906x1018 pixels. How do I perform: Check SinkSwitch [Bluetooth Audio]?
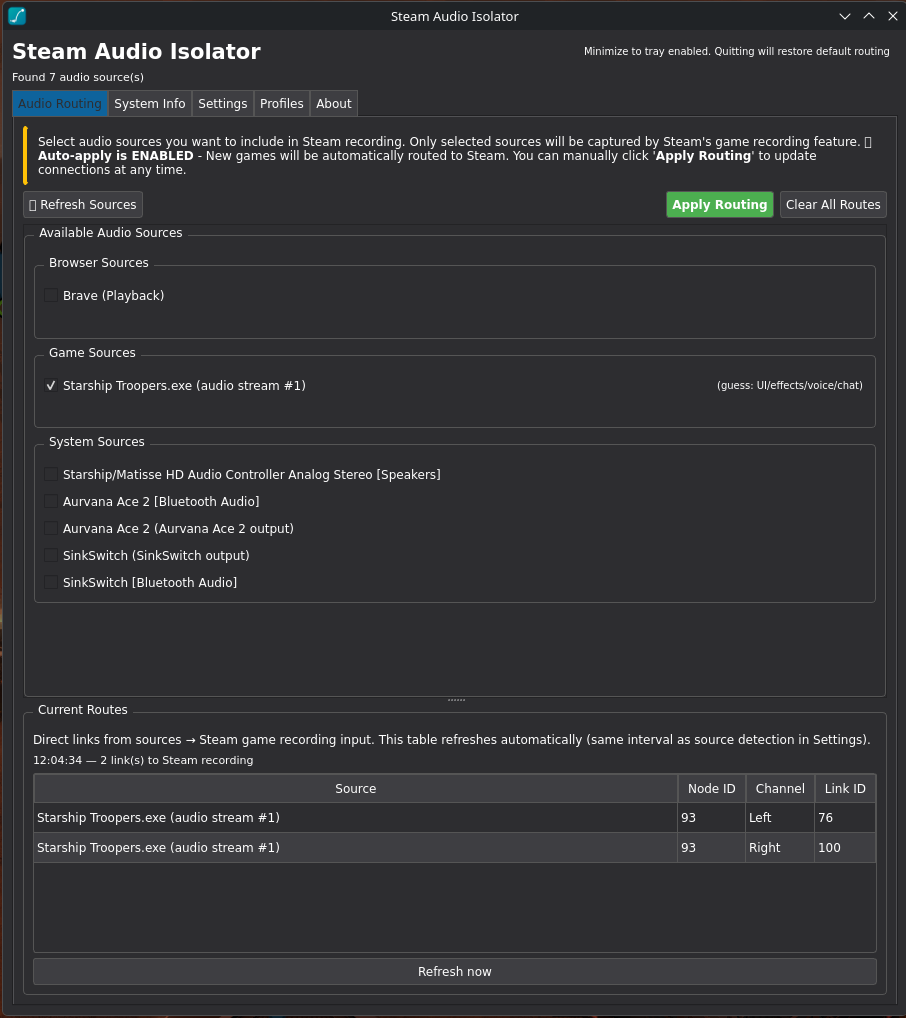[x=51, y=582]
